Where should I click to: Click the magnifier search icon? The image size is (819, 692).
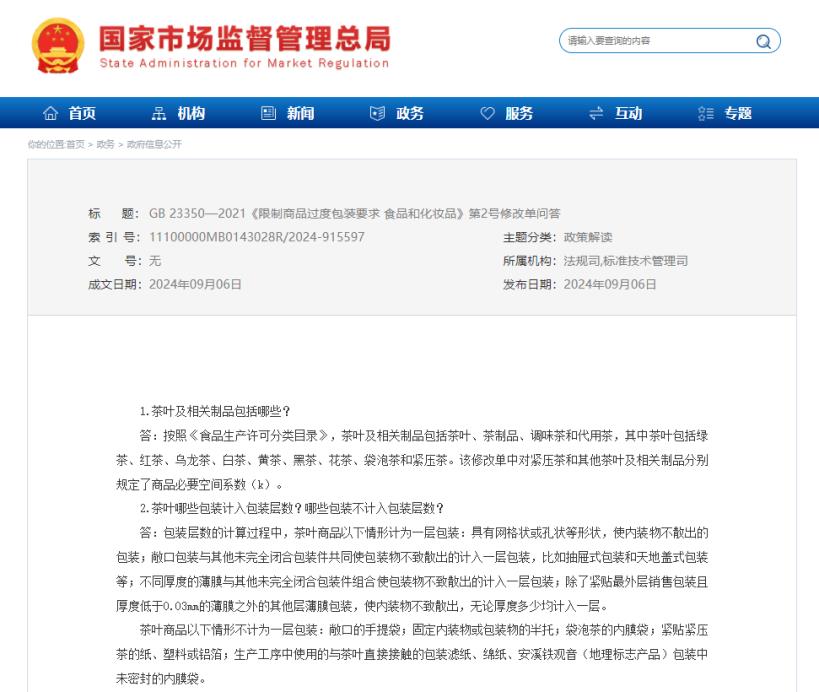click(x=764, y=41)
